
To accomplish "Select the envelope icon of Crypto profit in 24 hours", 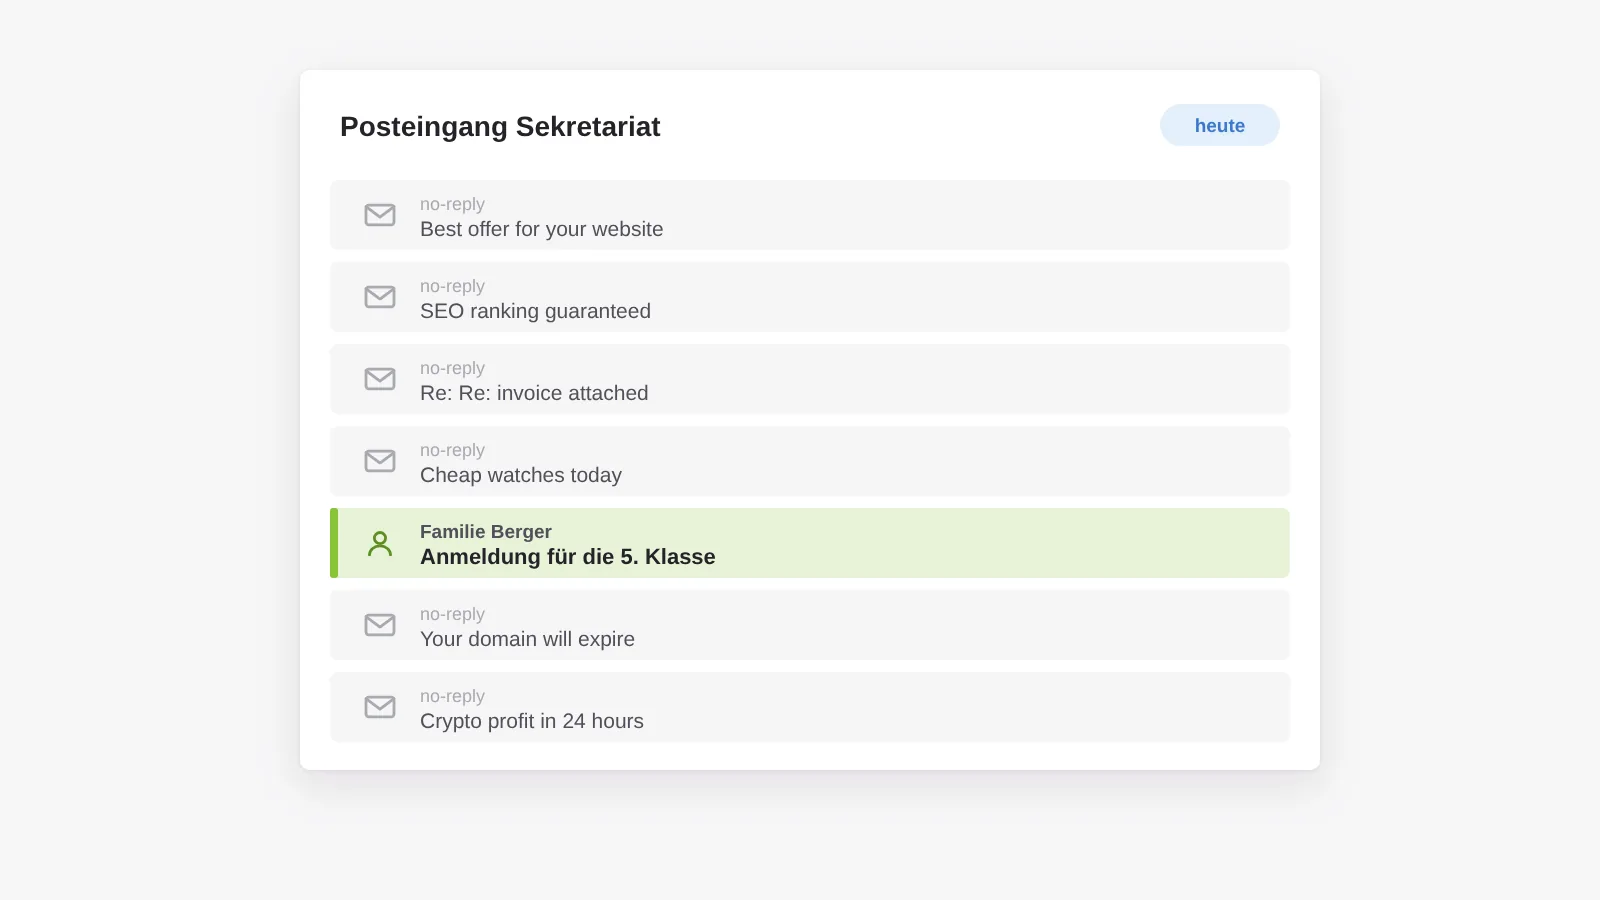I will (x=380, y=707).
